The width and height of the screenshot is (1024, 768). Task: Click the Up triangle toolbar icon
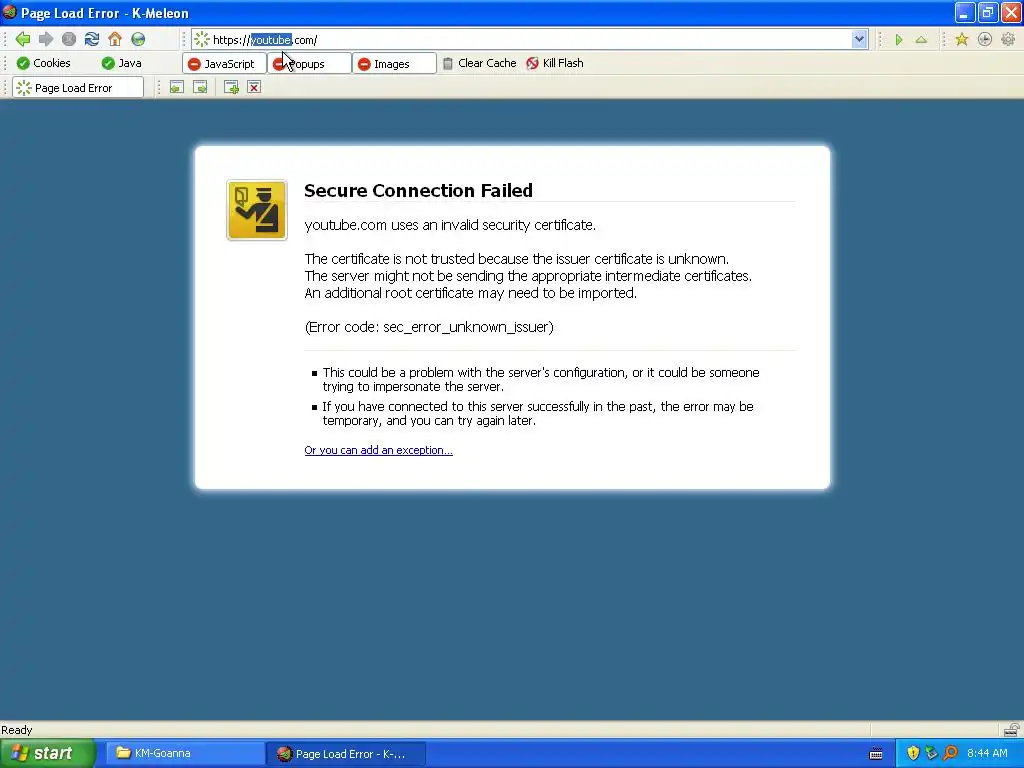tap(921, 40)
